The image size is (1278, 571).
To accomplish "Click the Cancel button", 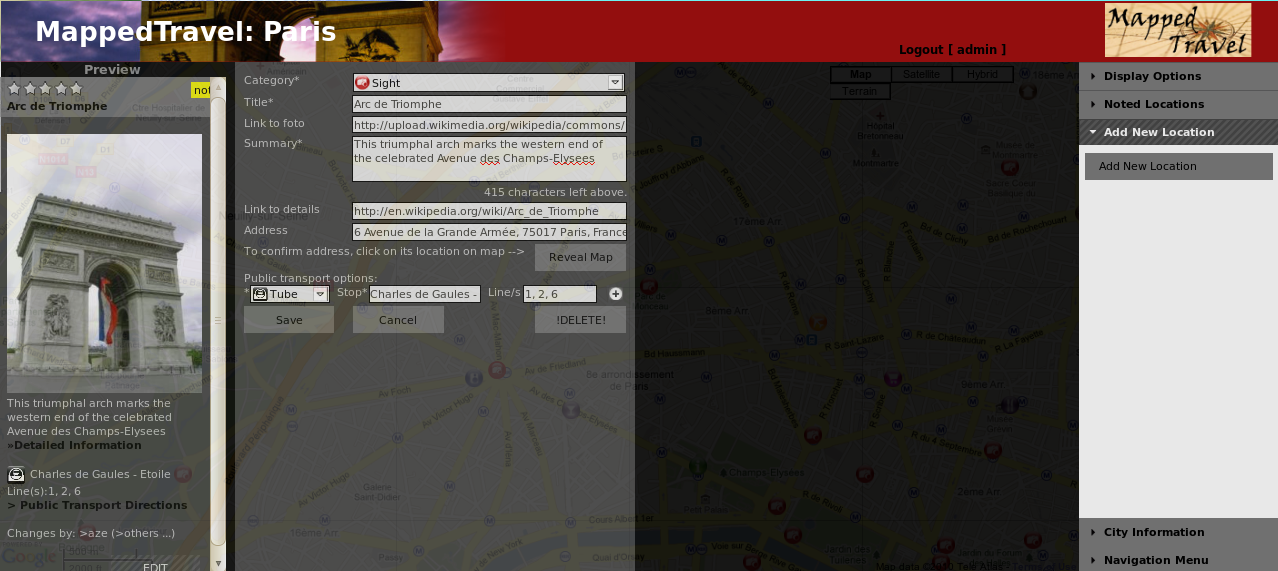I will click(x=398, y=320).
